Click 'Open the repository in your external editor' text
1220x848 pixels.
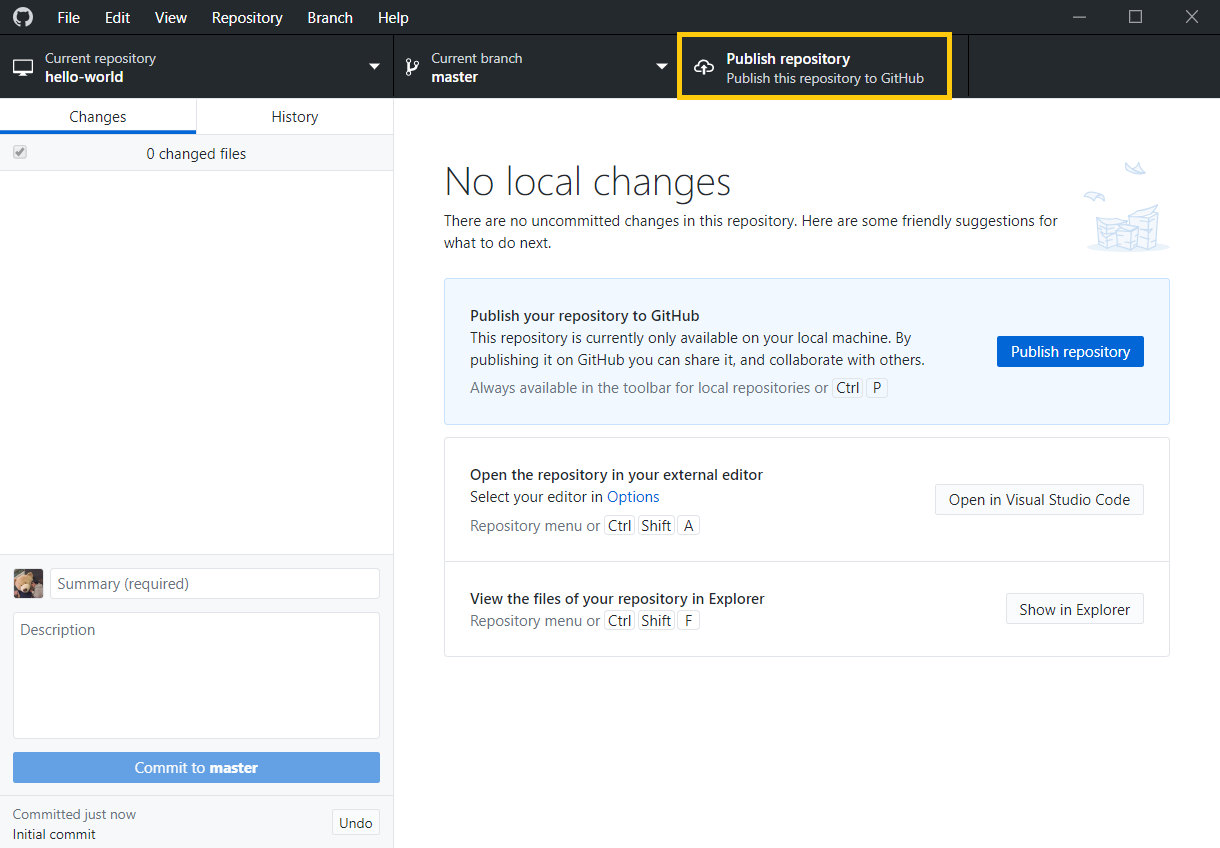pyautogui.click(x=616, y=475)
